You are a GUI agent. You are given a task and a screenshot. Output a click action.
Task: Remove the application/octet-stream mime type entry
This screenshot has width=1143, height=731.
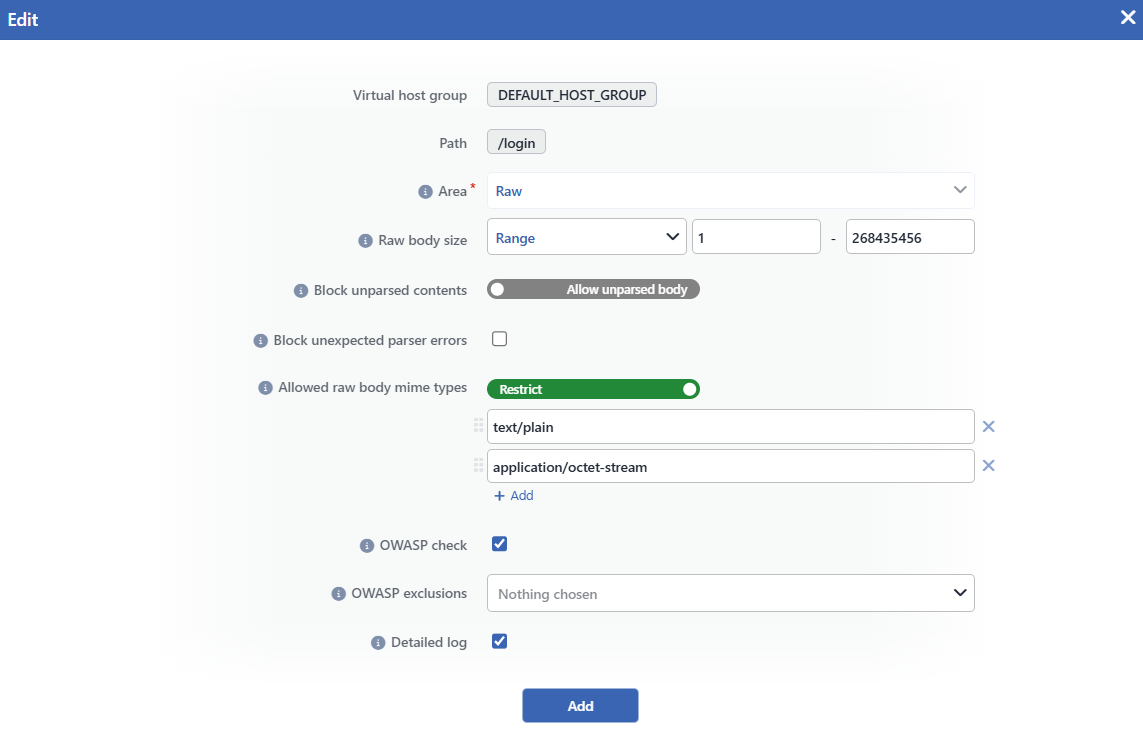pyautogui.click(x=988, y=466)
